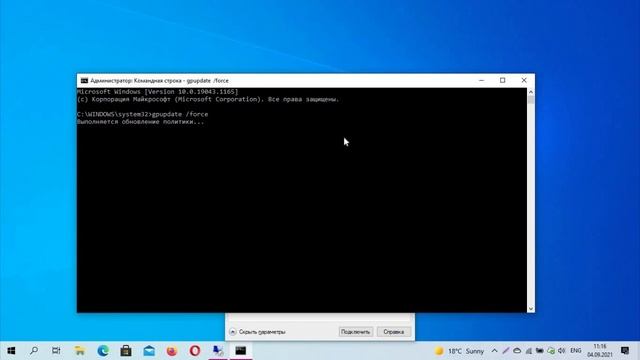Click green sync tray icon
640x360 pixels.
tap(551, 351)
